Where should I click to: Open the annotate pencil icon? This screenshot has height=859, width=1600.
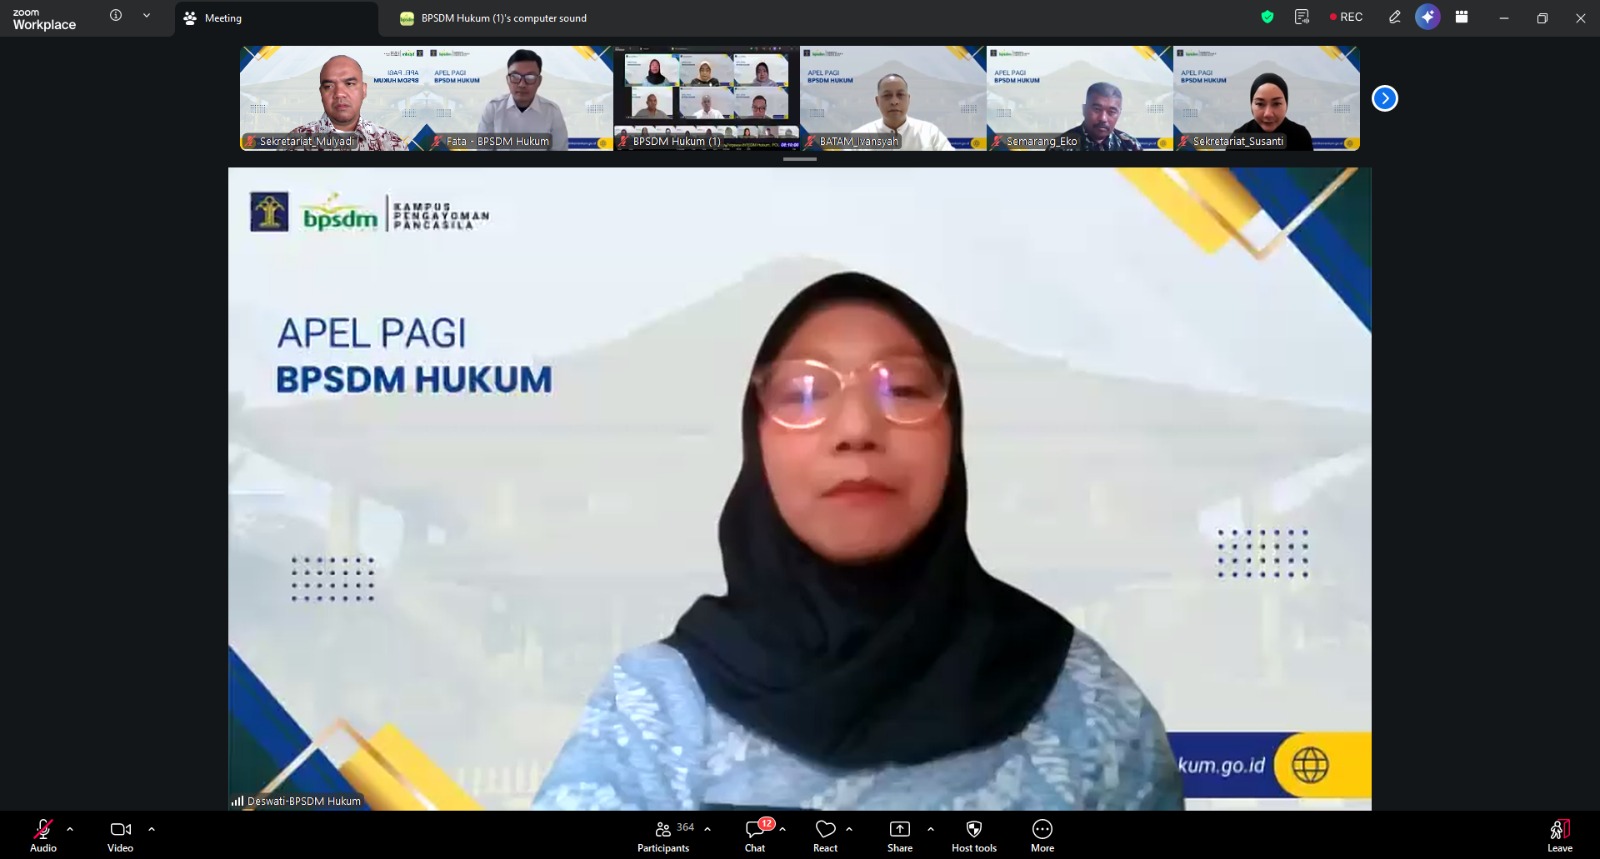tap(1394, 17)
